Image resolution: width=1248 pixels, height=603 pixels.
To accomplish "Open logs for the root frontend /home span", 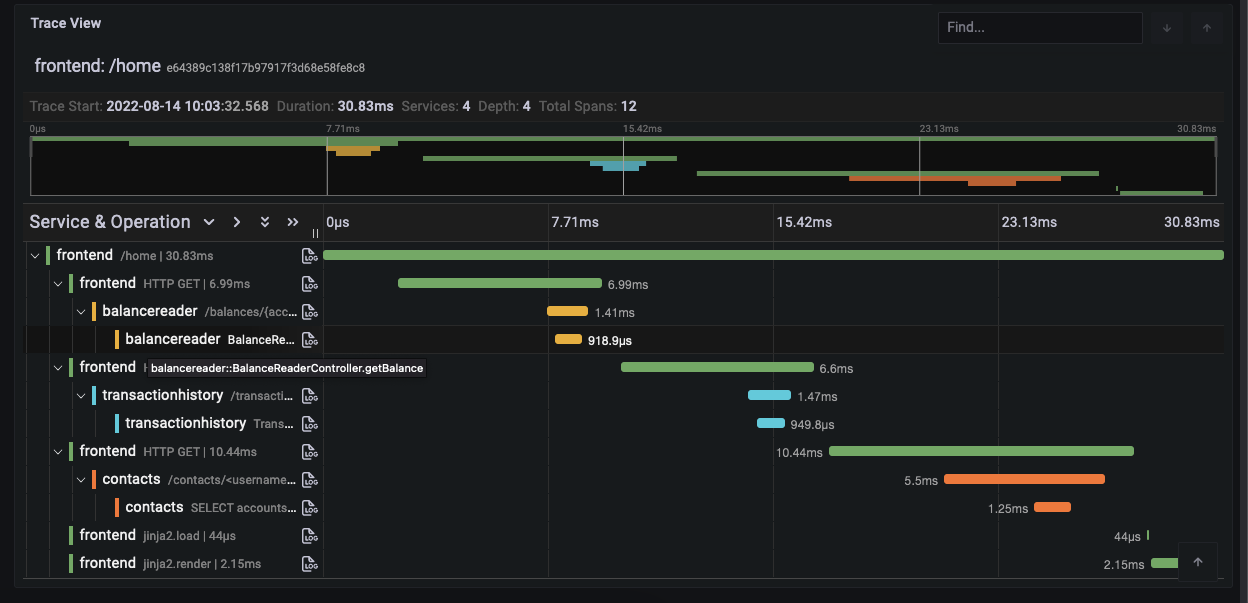I will tap(310, 255).
